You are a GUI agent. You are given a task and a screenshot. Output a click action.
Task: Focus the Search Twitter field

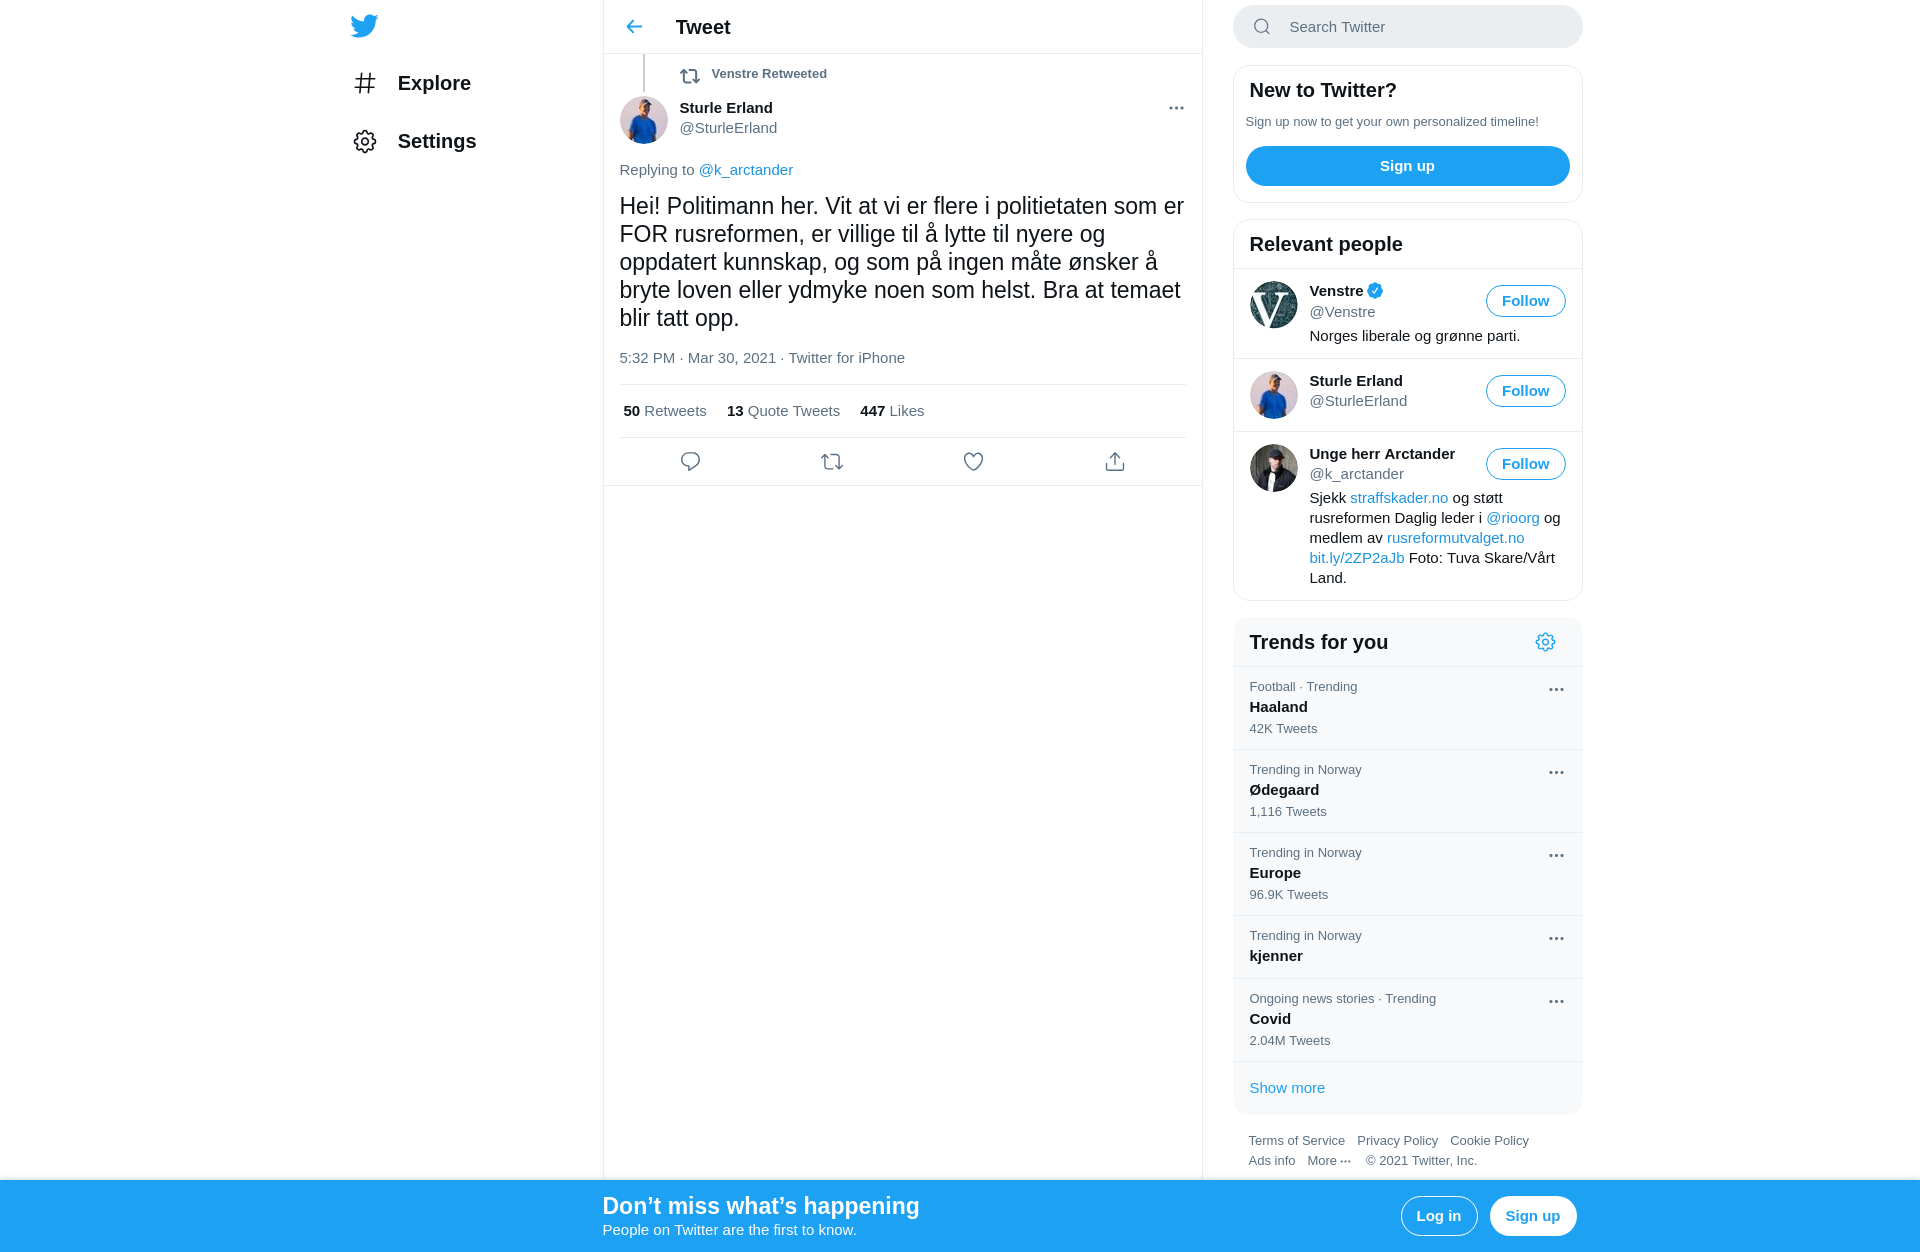point(1407,27)
